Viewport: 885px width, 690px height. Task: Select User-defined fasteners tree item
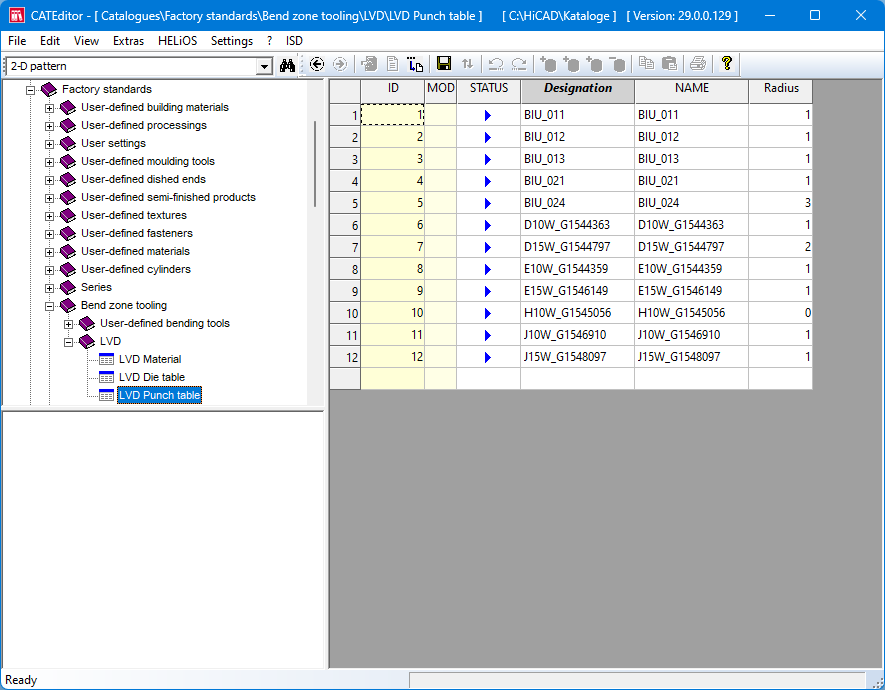click(137, 233)
